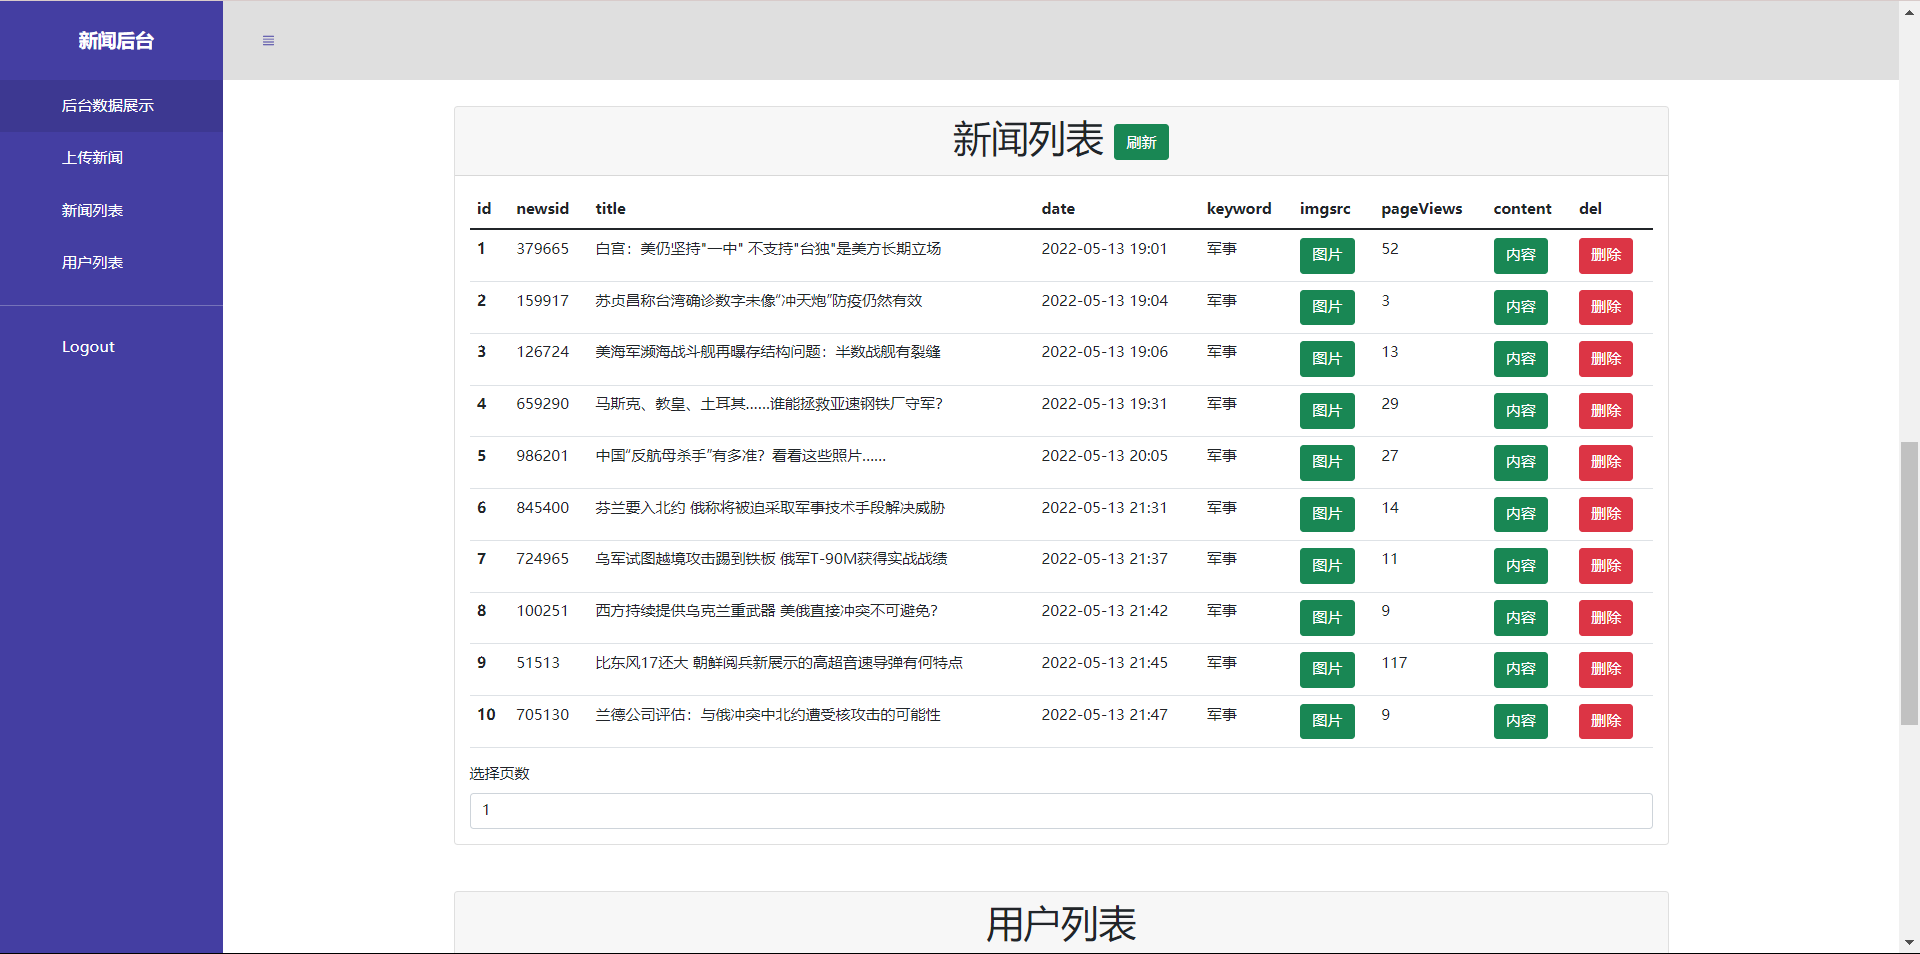Screen dimensions: 1920x954
Task: View 图片 for newsid 705130
Action: [x=1327, y=721]
